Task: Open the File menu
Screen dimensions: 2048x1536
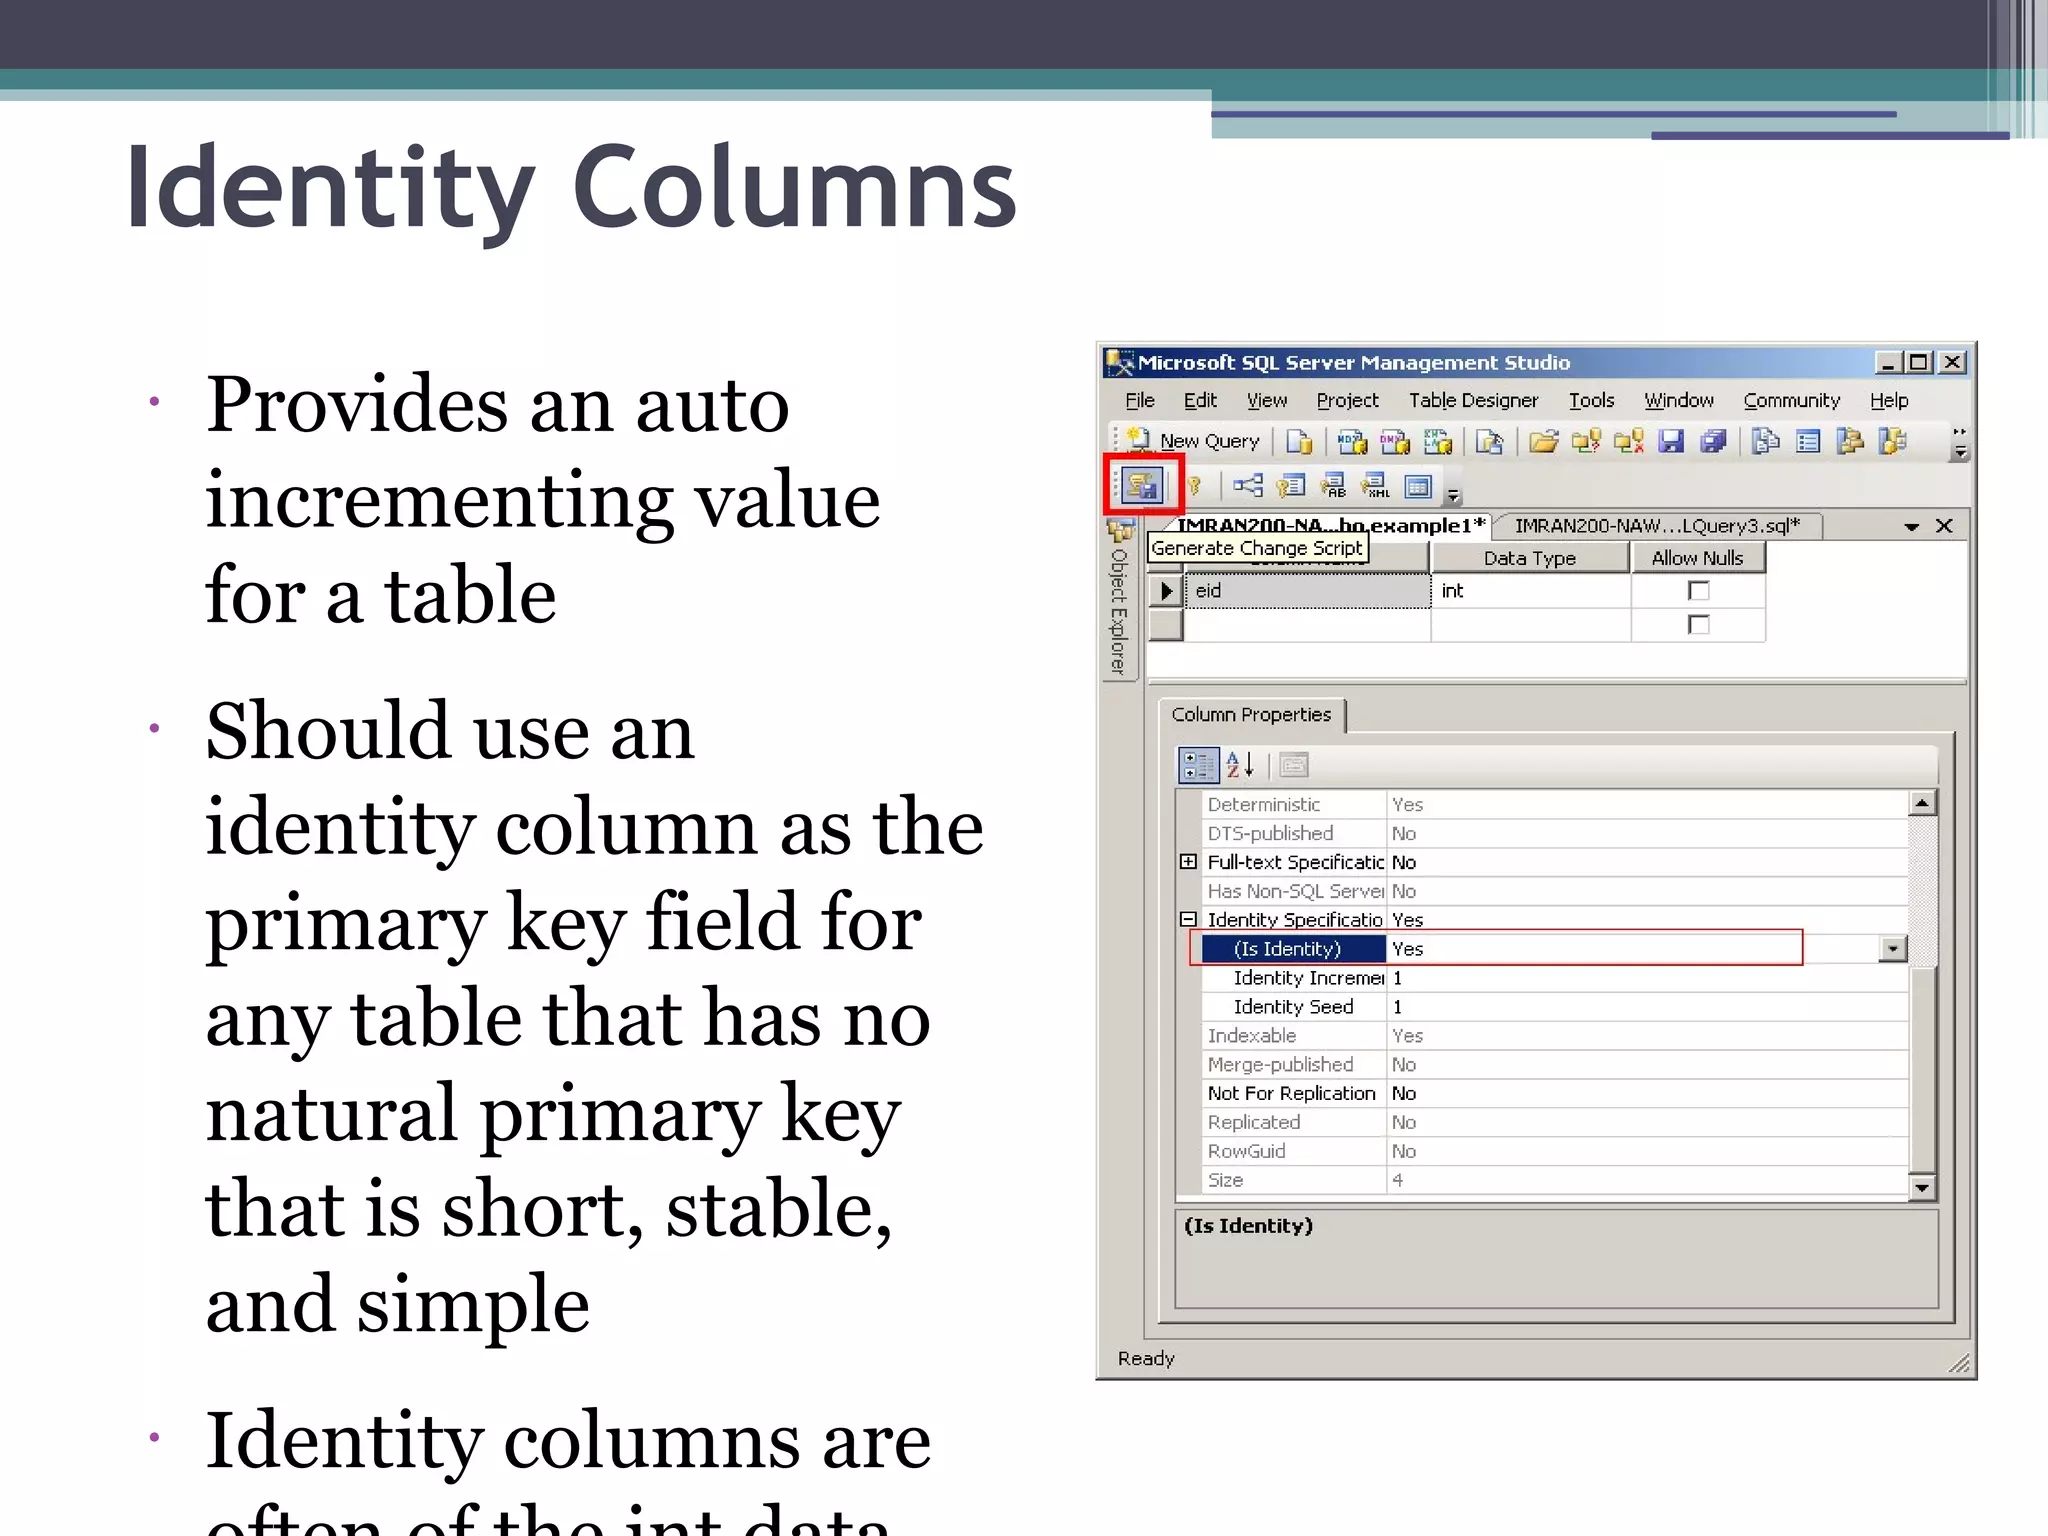Action: pyautogui.click(x=1140, y=400)
